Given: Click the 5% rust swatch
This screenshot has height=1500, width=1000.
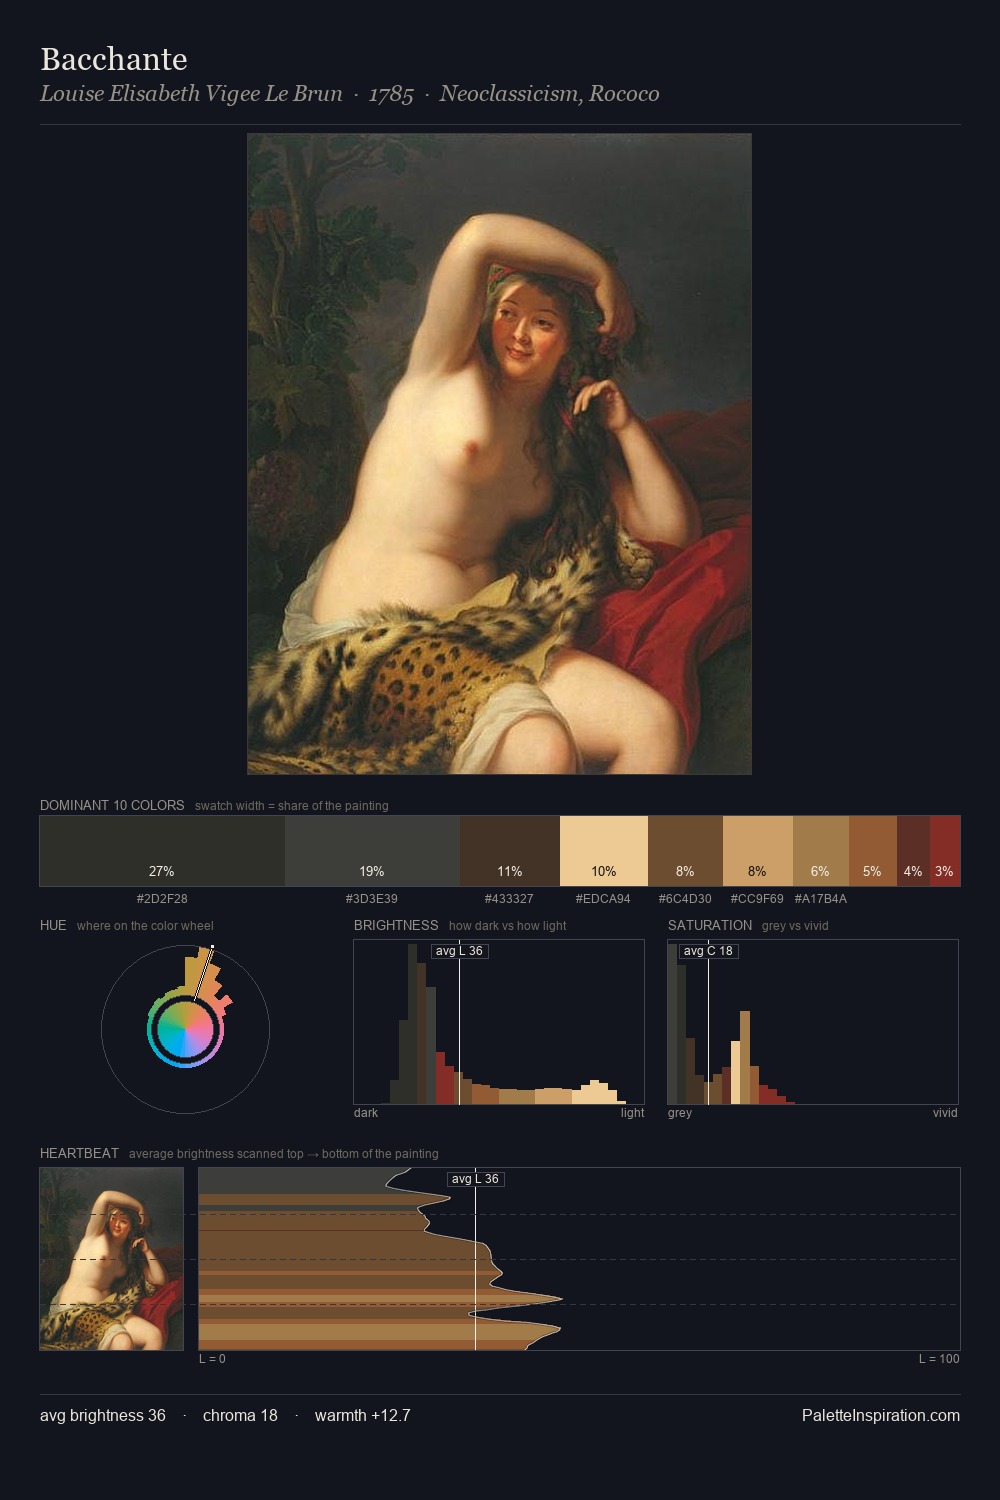Looking at the screenshot, I should (x=873, y=851).
